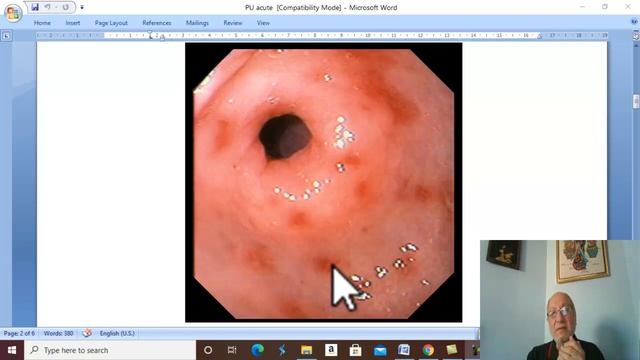Go to the References tab

click(157, 23)
